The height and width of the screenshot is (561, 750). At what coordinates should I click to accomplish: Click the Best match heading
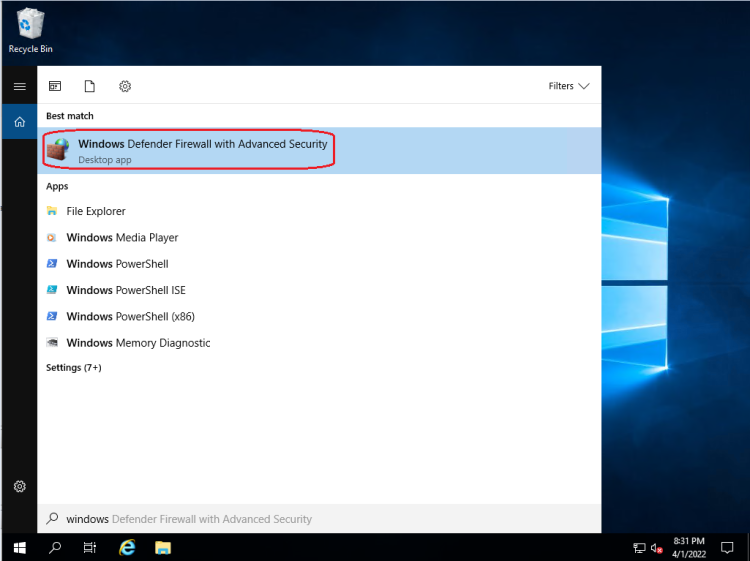point(70,116)
